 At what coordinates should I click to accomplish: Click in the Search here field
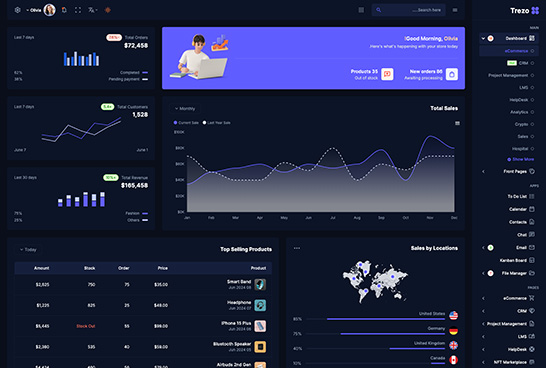tap(408, 10)
